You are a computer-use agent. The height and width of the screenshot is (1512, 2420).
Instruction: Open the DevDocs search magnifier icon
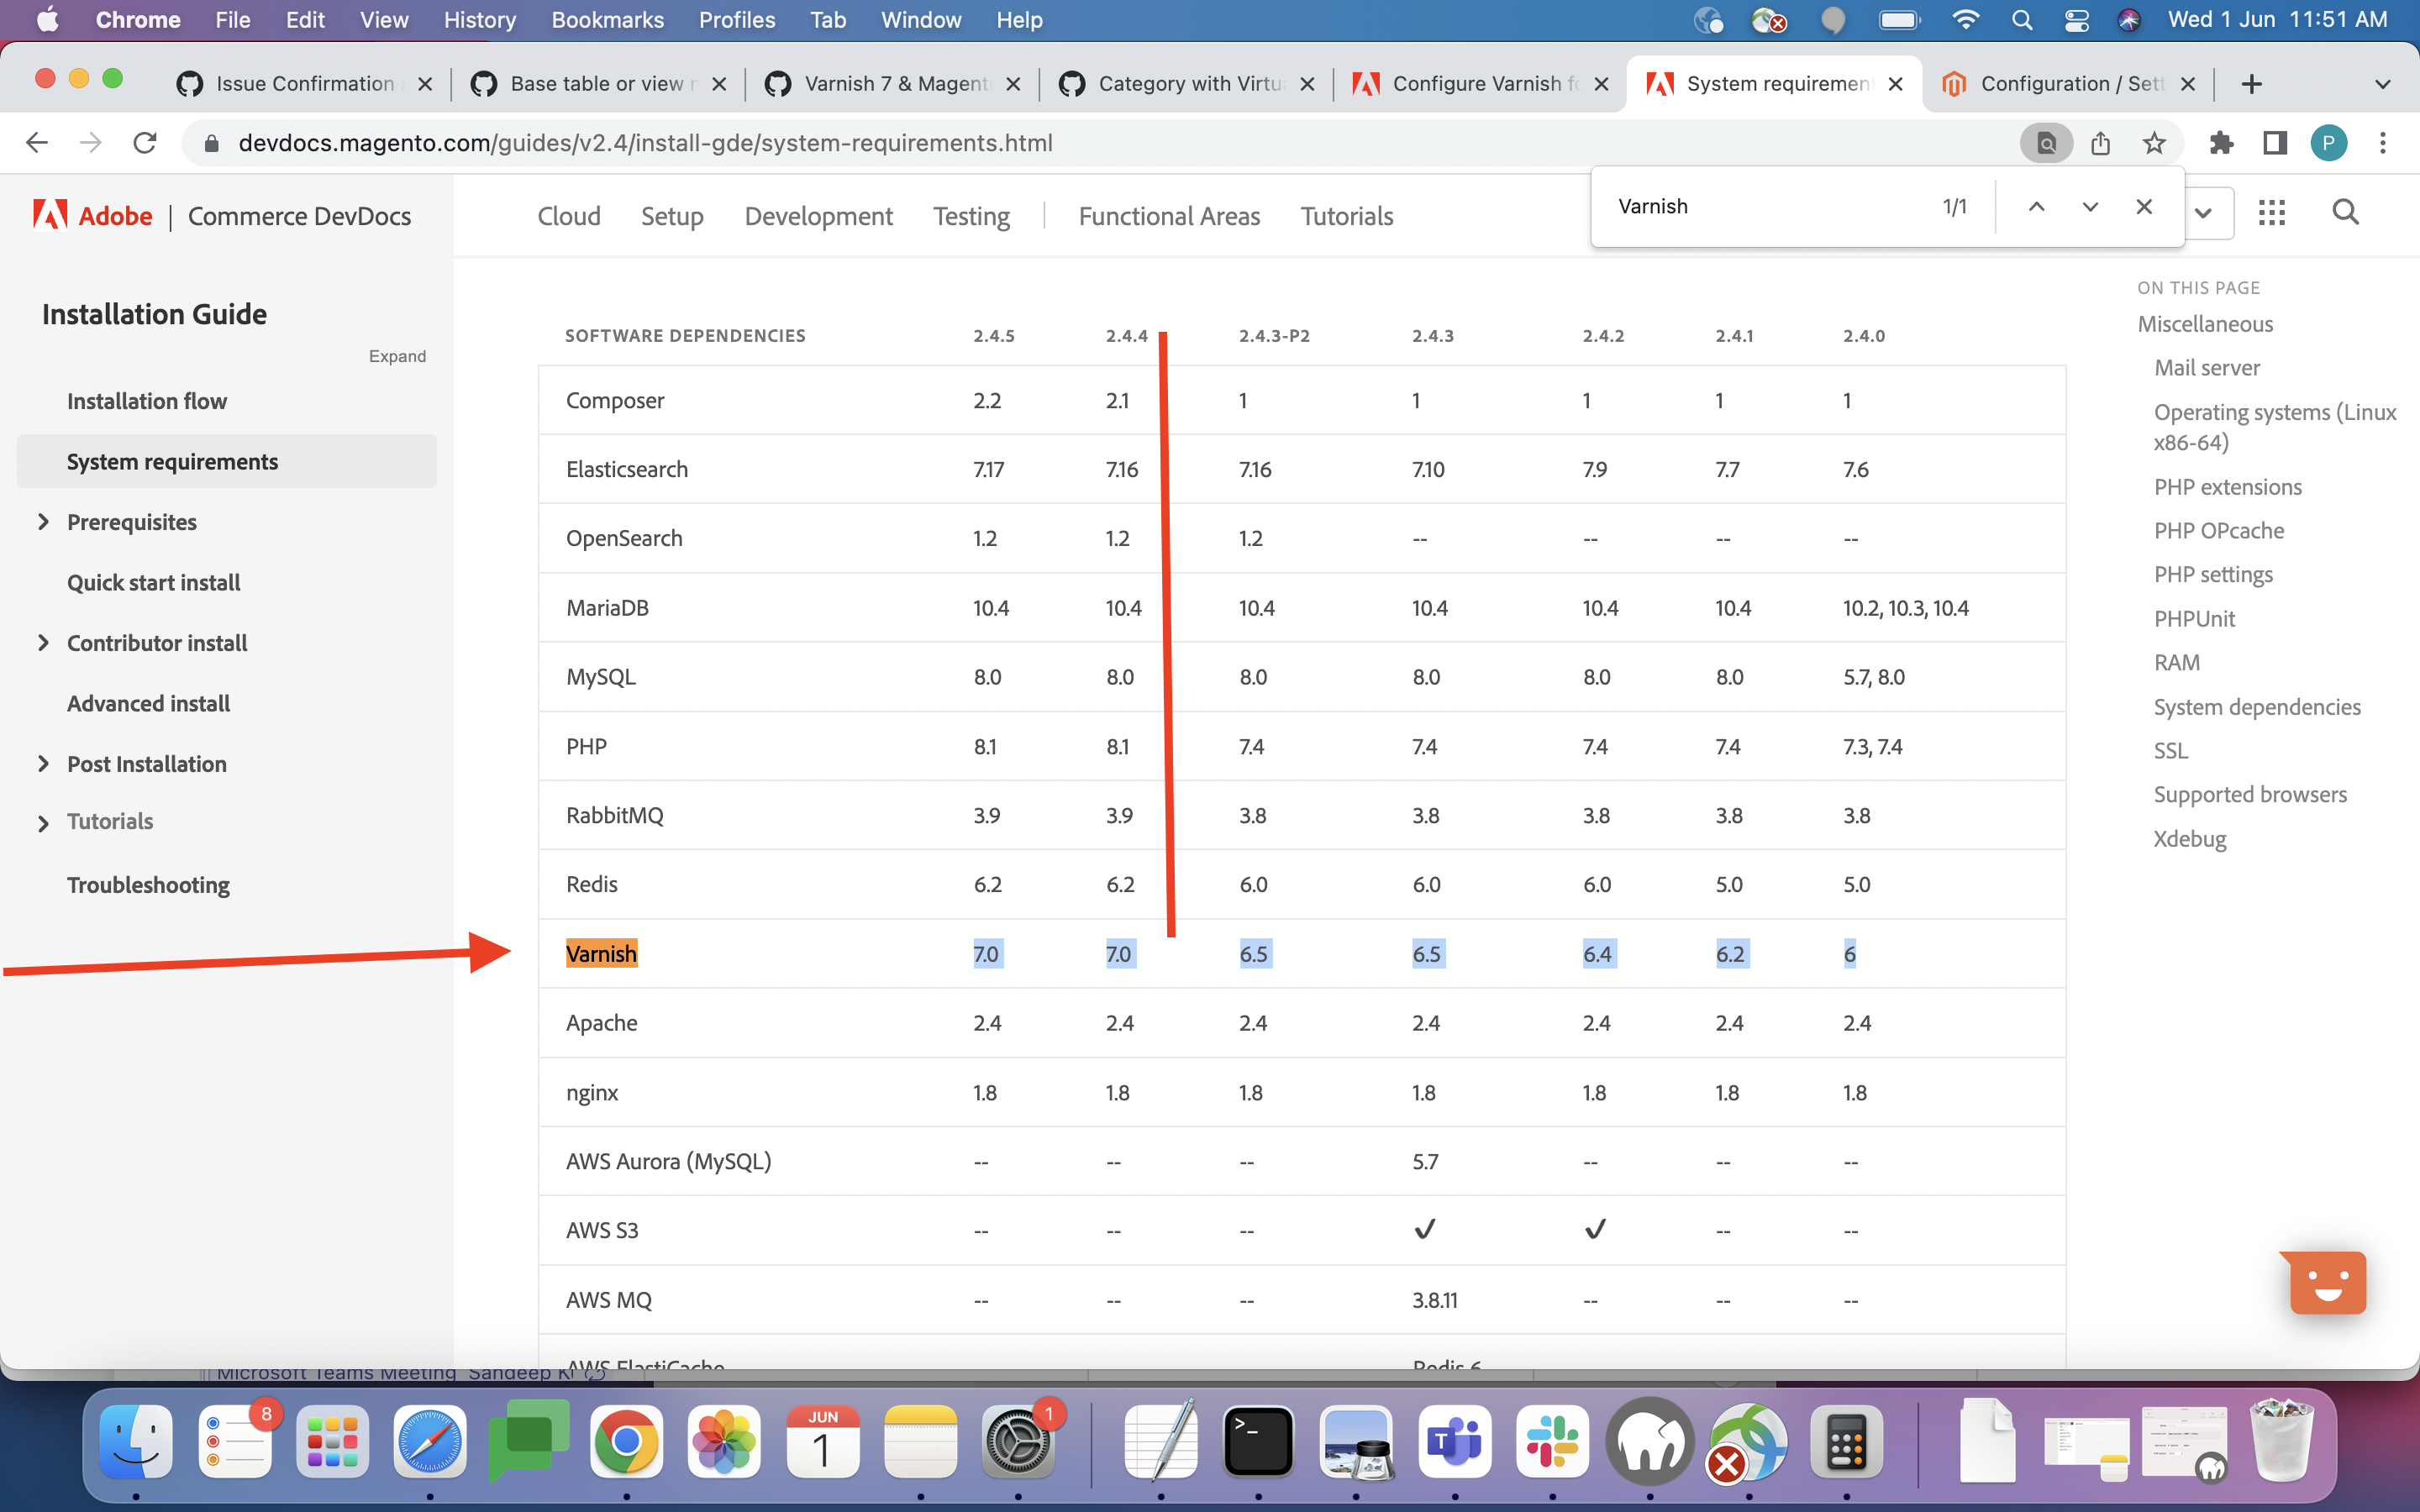(x=2345, y=212)
